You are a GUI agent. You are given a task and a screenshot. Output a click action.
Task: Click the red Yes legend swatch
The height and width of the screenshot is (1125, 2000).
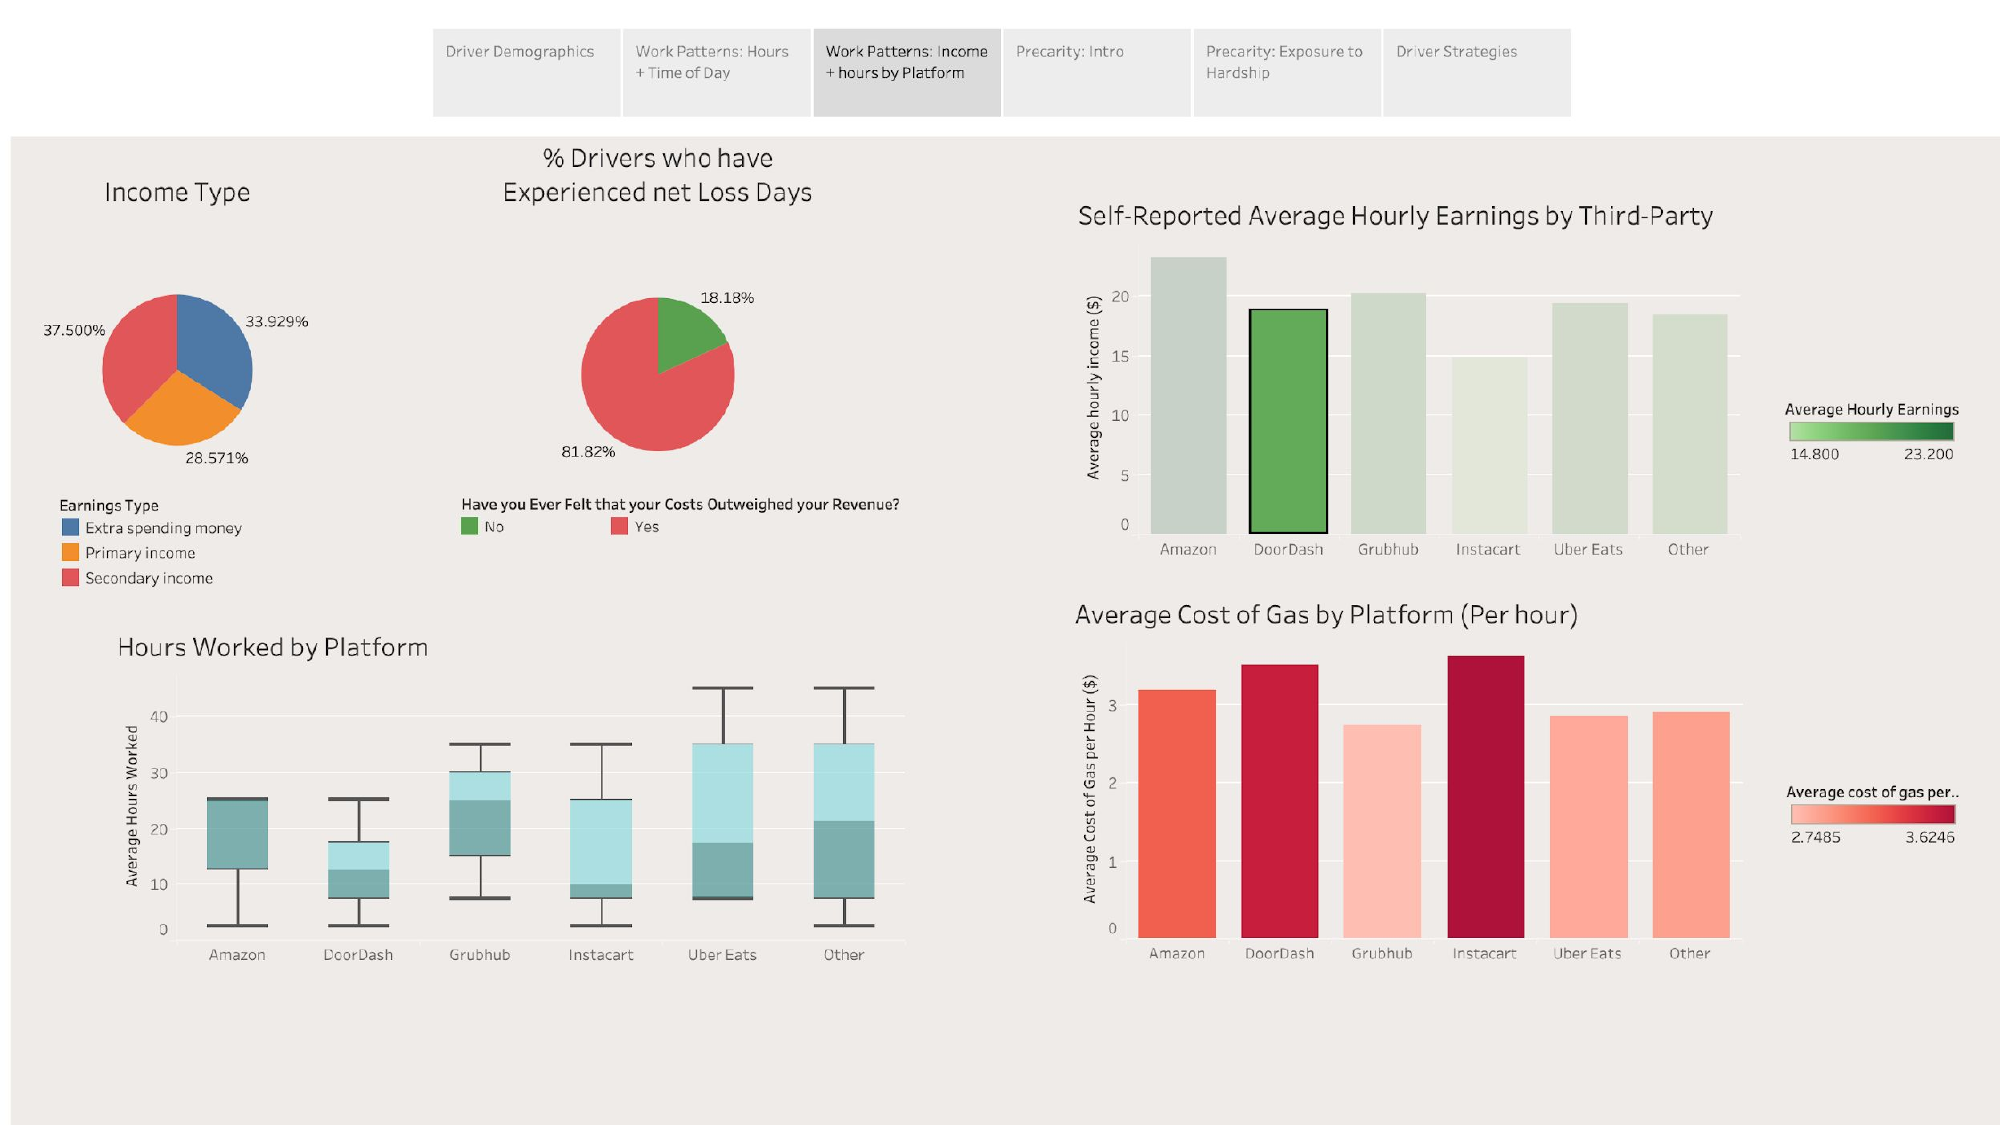[x=619, y=526]
